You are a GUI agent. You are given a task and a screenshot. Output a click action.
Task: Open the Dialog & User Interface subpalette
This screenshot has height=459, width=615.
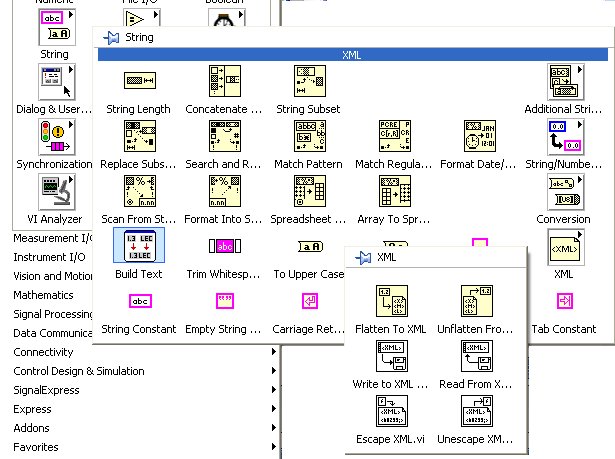pyautogui.click(x=57, y=82)
